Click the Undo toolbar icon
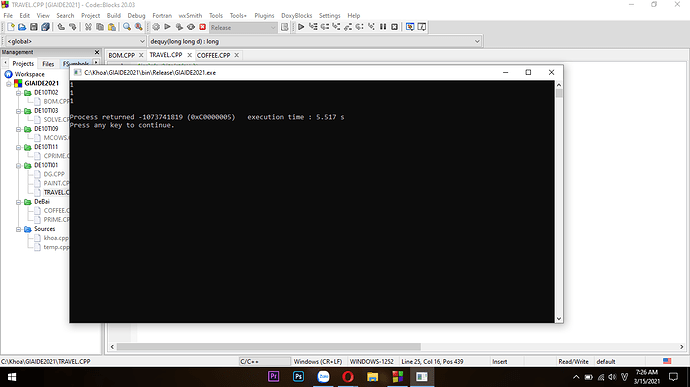Image resolution: width=690 pixels, height=387 pixels. (61, 27)
